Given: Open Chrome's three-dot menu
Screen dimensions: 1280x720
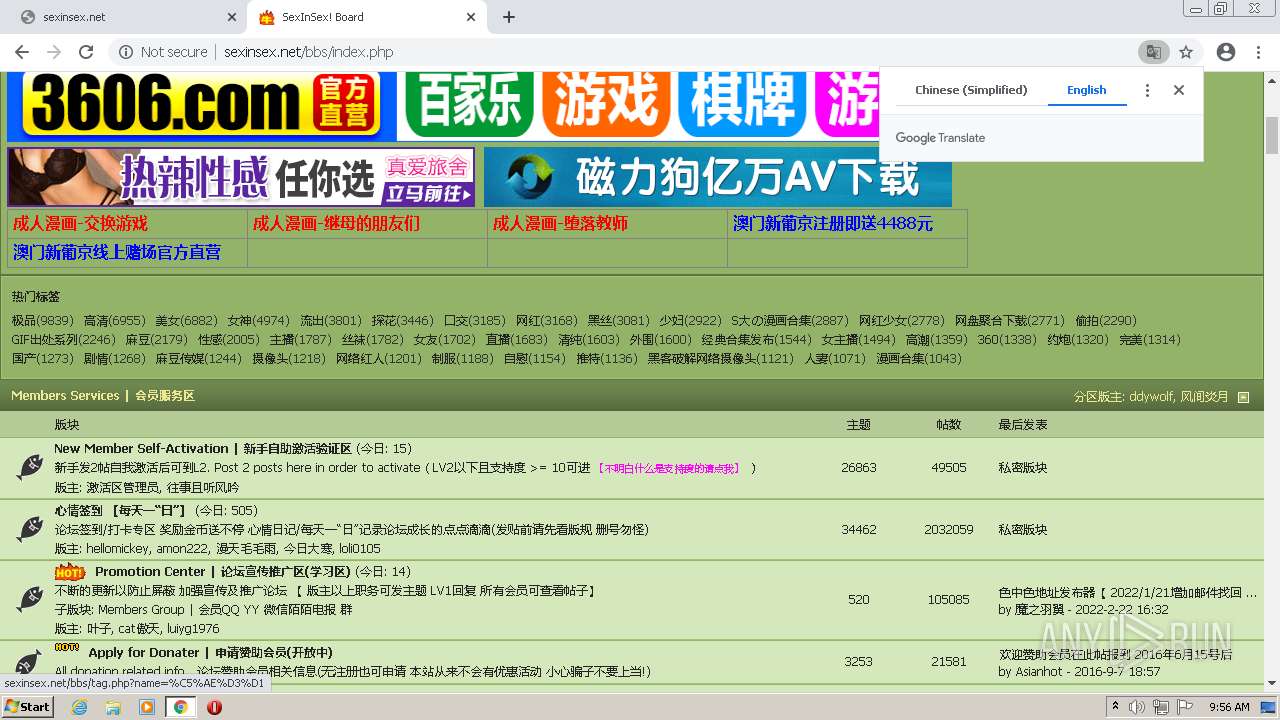Looking at the screenshot, I should tap(1258, 52).
